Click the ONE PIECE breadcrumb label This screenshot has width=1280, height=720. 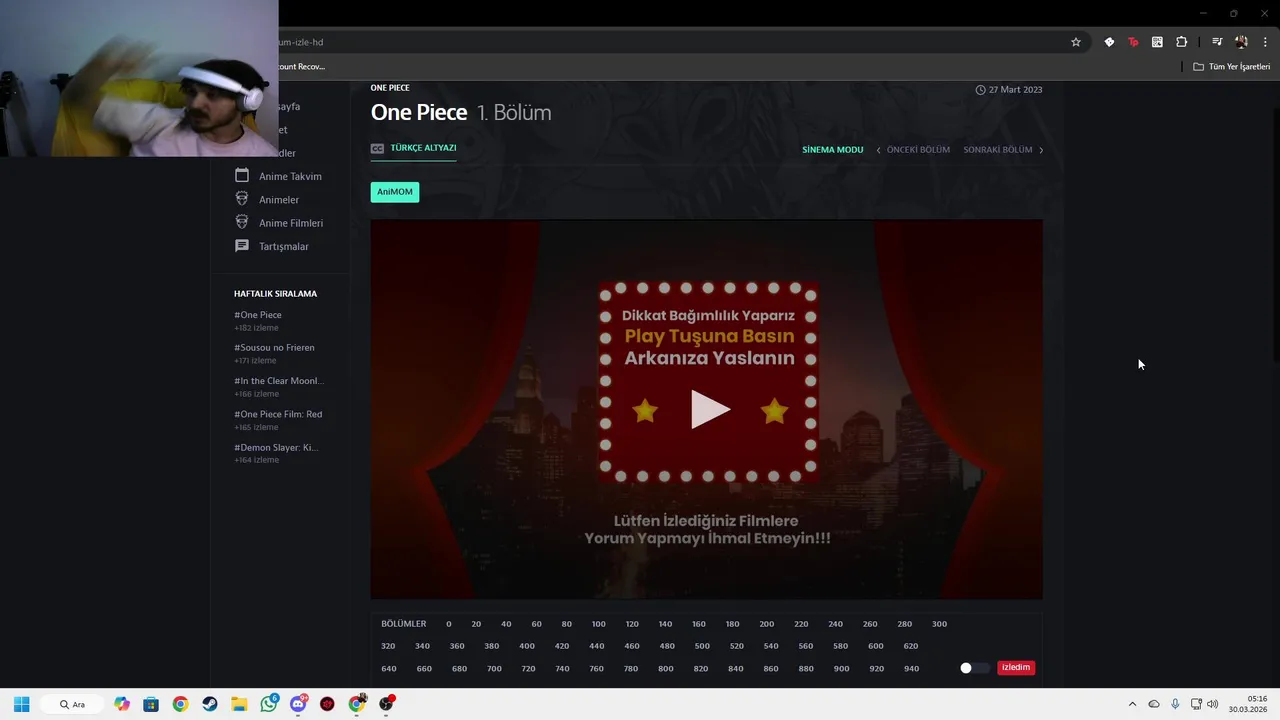tap(390, 88)
